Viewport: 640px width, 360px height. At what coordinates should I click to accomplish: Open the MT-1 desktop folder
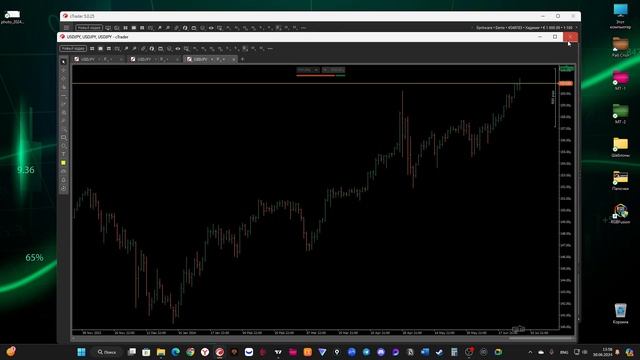(620, 80)
